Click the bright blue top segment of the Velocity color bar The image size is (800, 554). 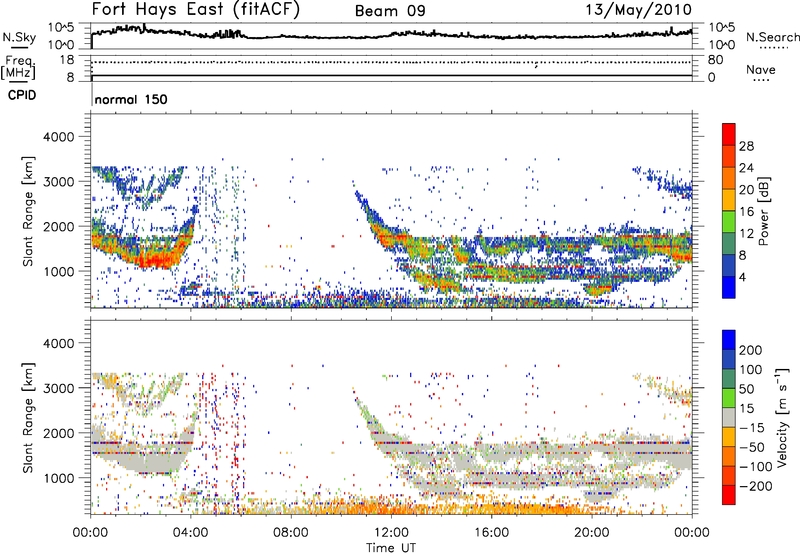(729, 340)
